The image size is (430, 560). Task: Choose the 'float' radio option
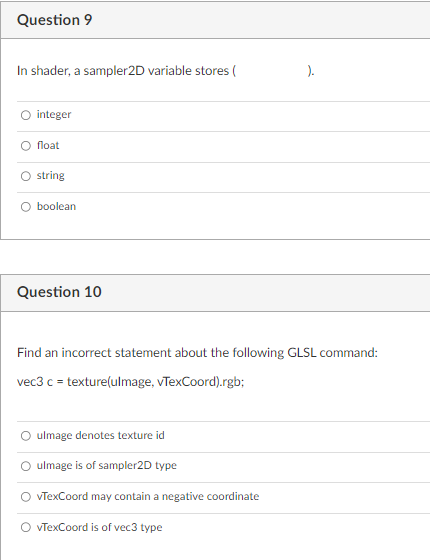26,146
